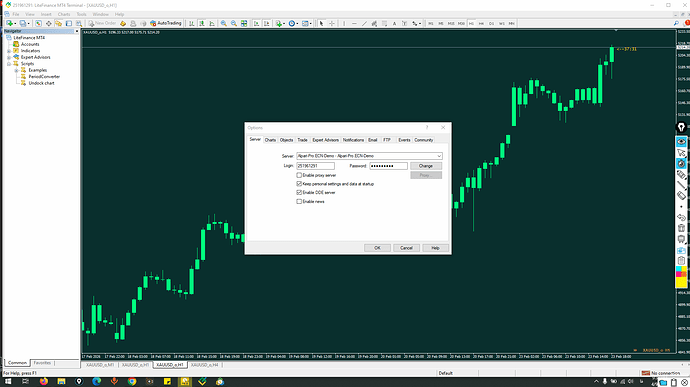The width and height of the screenshot is (690, 387).
Task: Toggle Auto Scroll chart icon
Action: [x=256, y=23]
